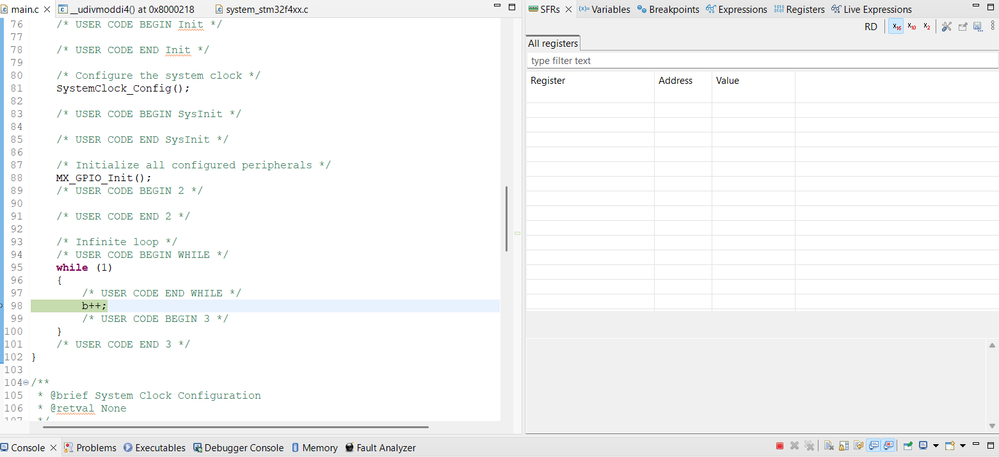The height and width of the screenshot is (457, 999).
Task: Click the SFRs detail pane scroll down arrow
Action: click(992, 425)
